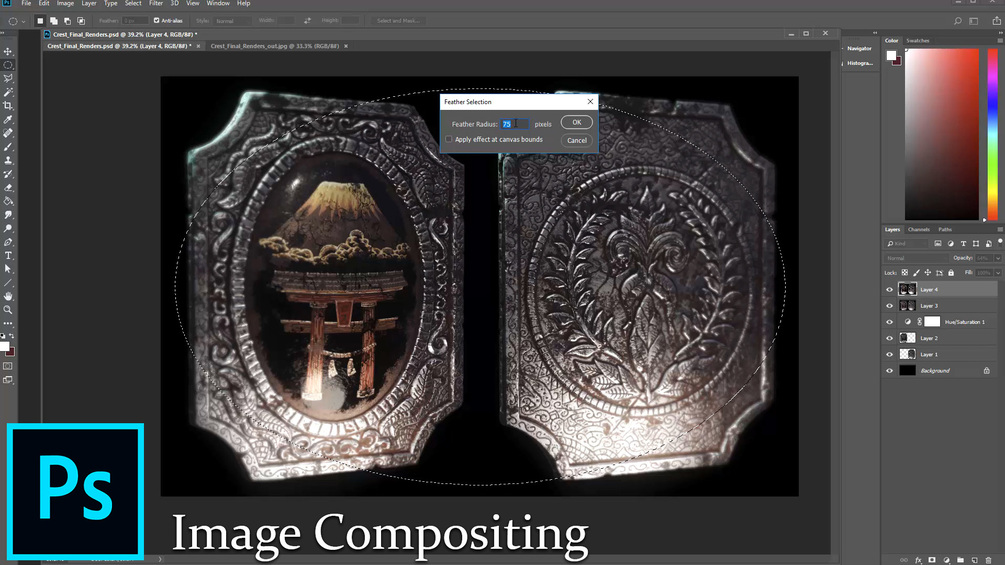Select the Path Selection tool
1005x565 pixels.
click(8, 269)
